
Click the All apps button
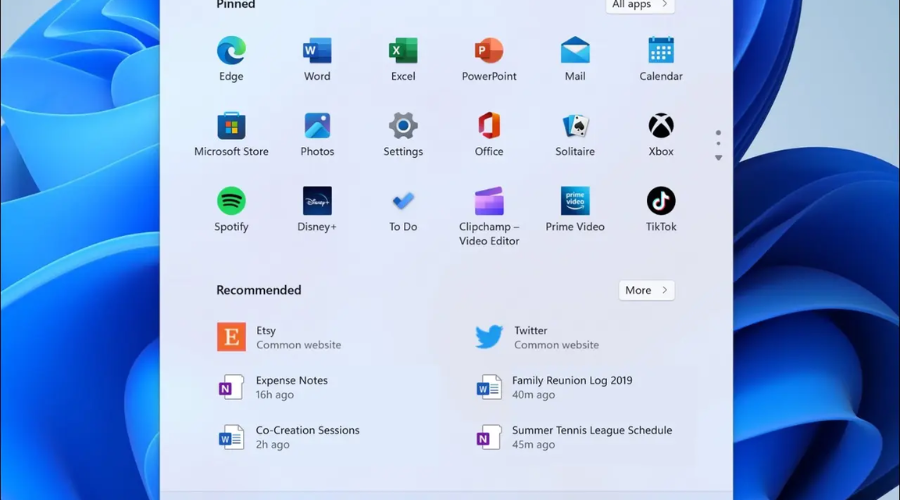click(640, 5)
